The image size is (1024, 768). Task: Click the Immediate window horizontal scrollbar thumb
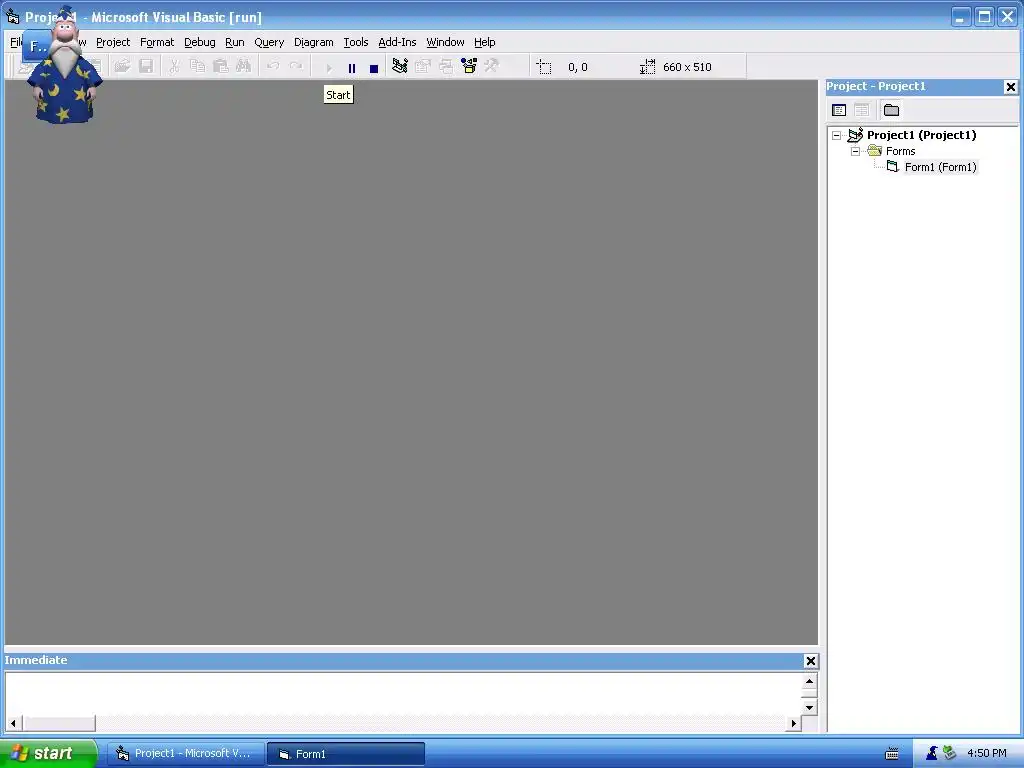click(59, 723)
